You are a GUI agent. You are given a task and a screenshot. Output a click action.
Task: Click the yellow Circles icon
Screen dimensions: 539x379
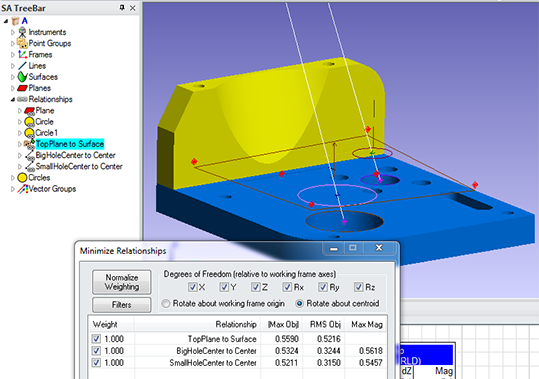click(x=22, y=178)
